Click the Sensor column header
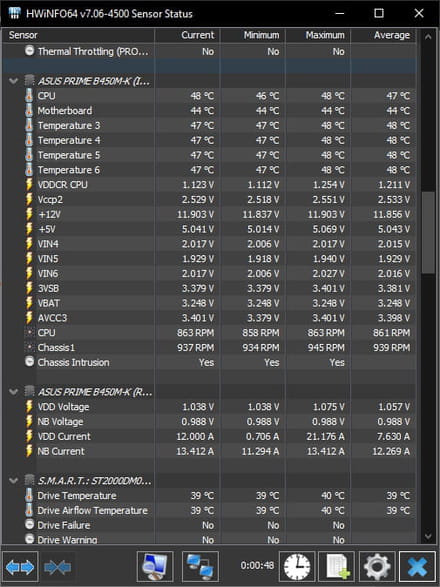This screenshot has width=440, height=587. 78,35
